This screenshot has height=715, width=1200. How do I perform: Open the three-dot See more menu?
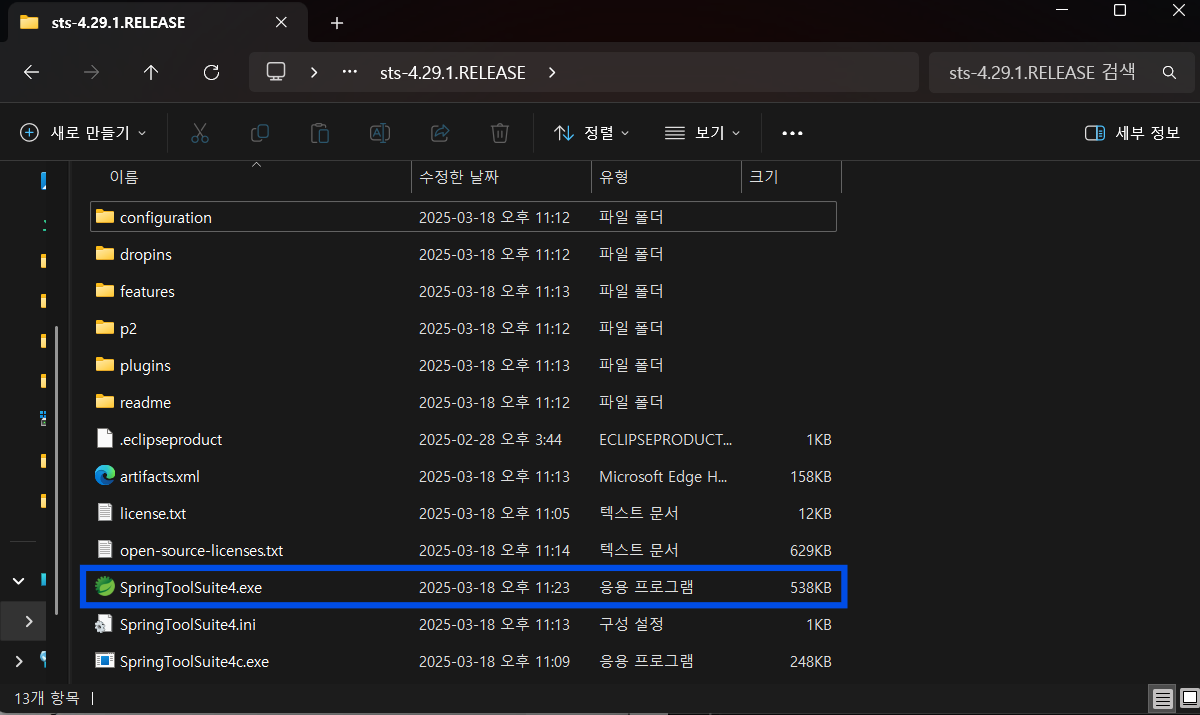(x=792, y=132)
